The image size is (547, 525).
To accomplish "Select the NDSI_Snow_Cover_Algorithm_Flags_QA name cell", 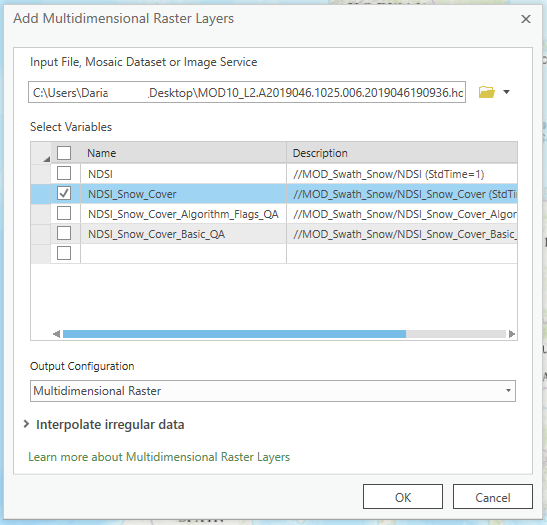I will tap(183, 214).
